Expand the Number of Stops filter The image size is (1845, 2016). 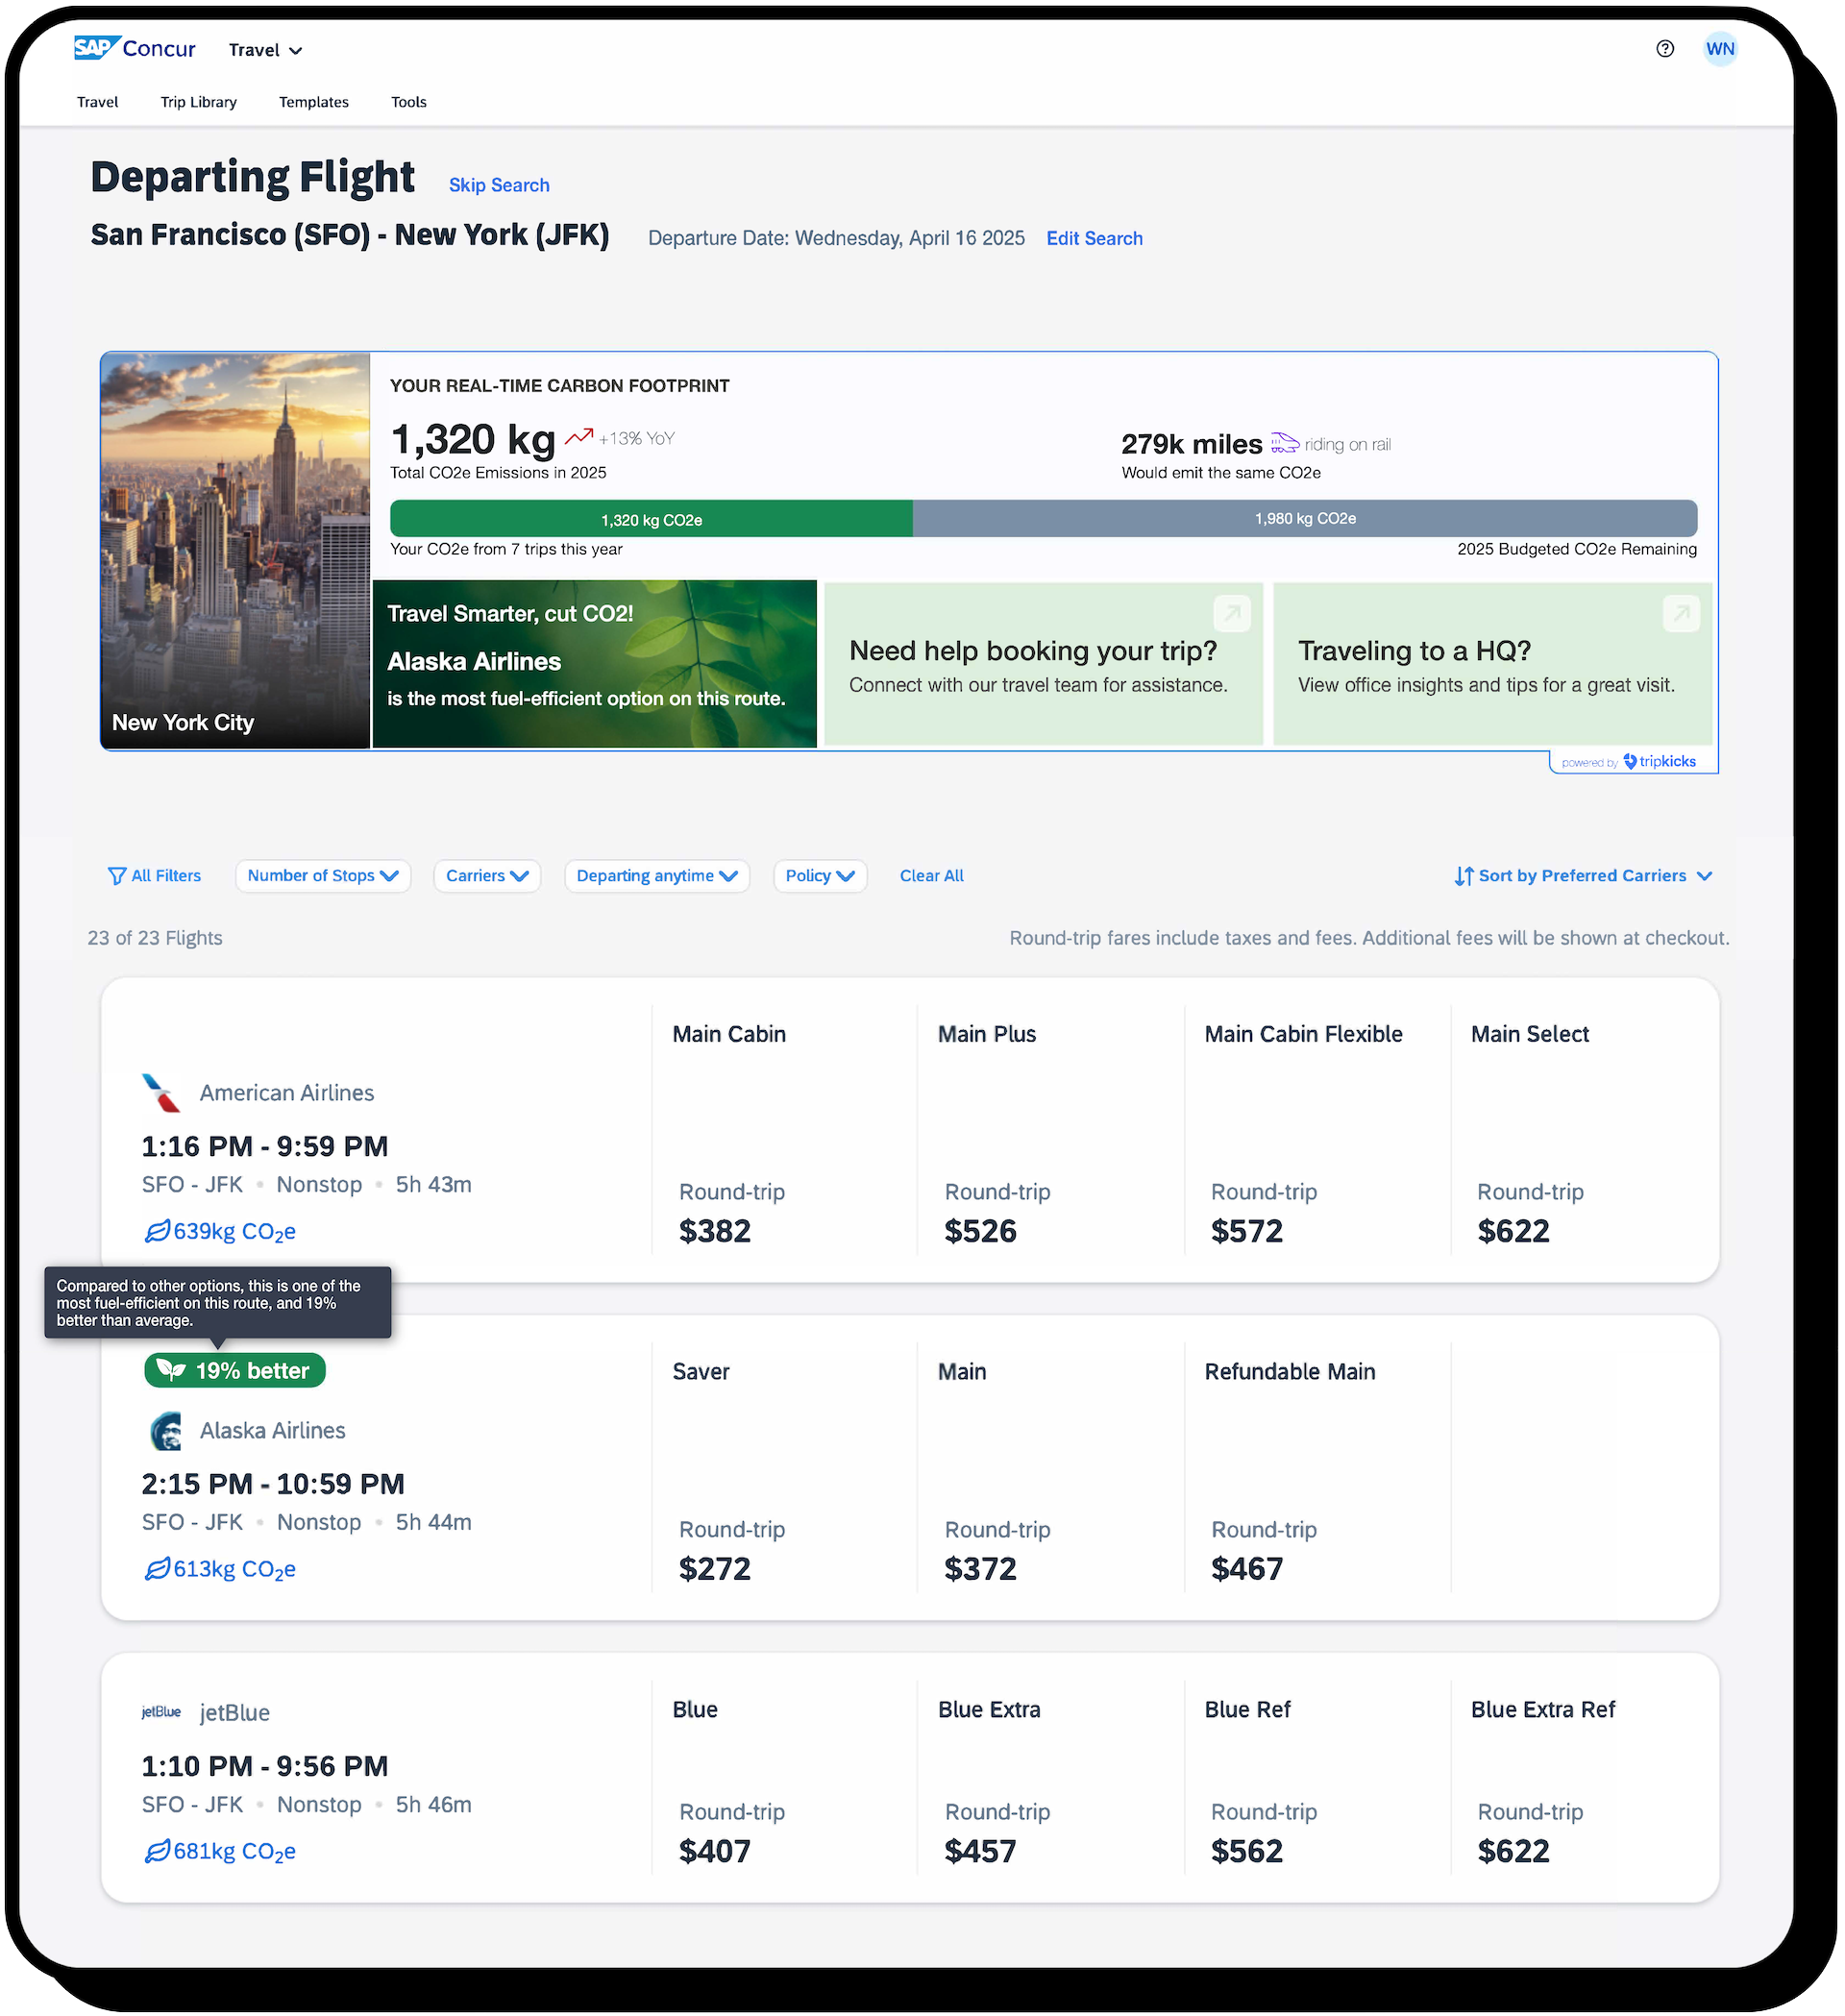pos(323,876)
